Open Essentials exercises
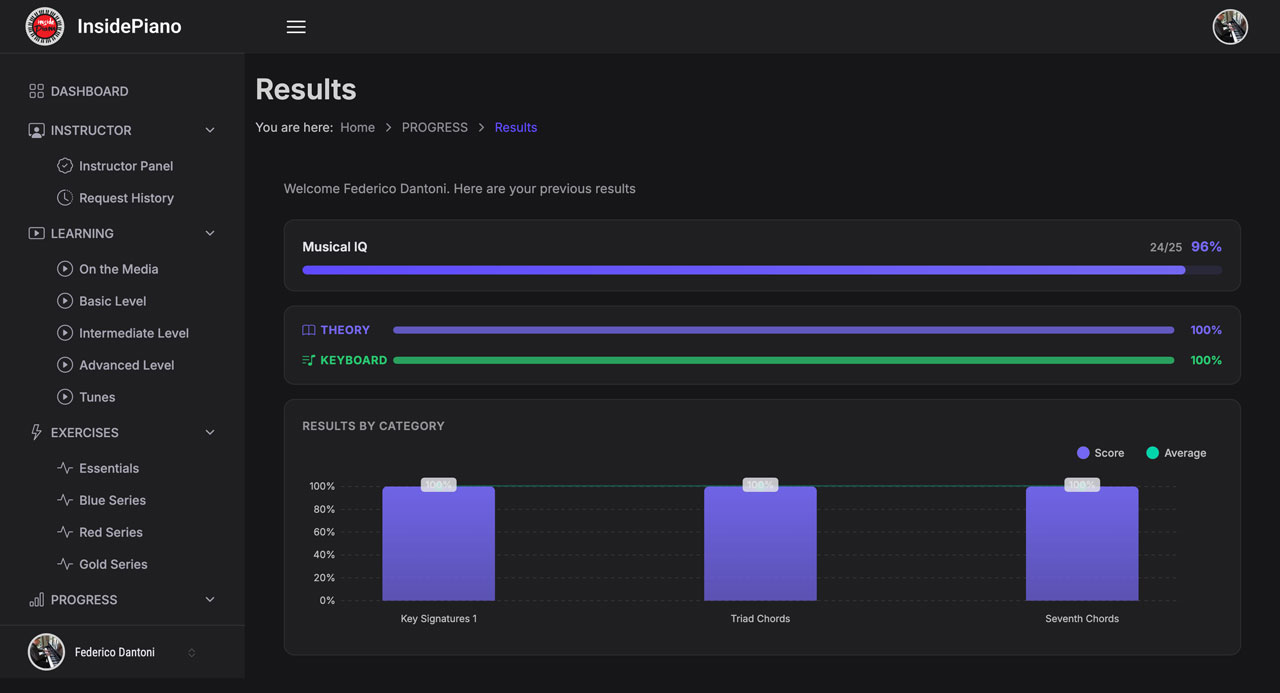1280x693 pixels. click(109, 468)
